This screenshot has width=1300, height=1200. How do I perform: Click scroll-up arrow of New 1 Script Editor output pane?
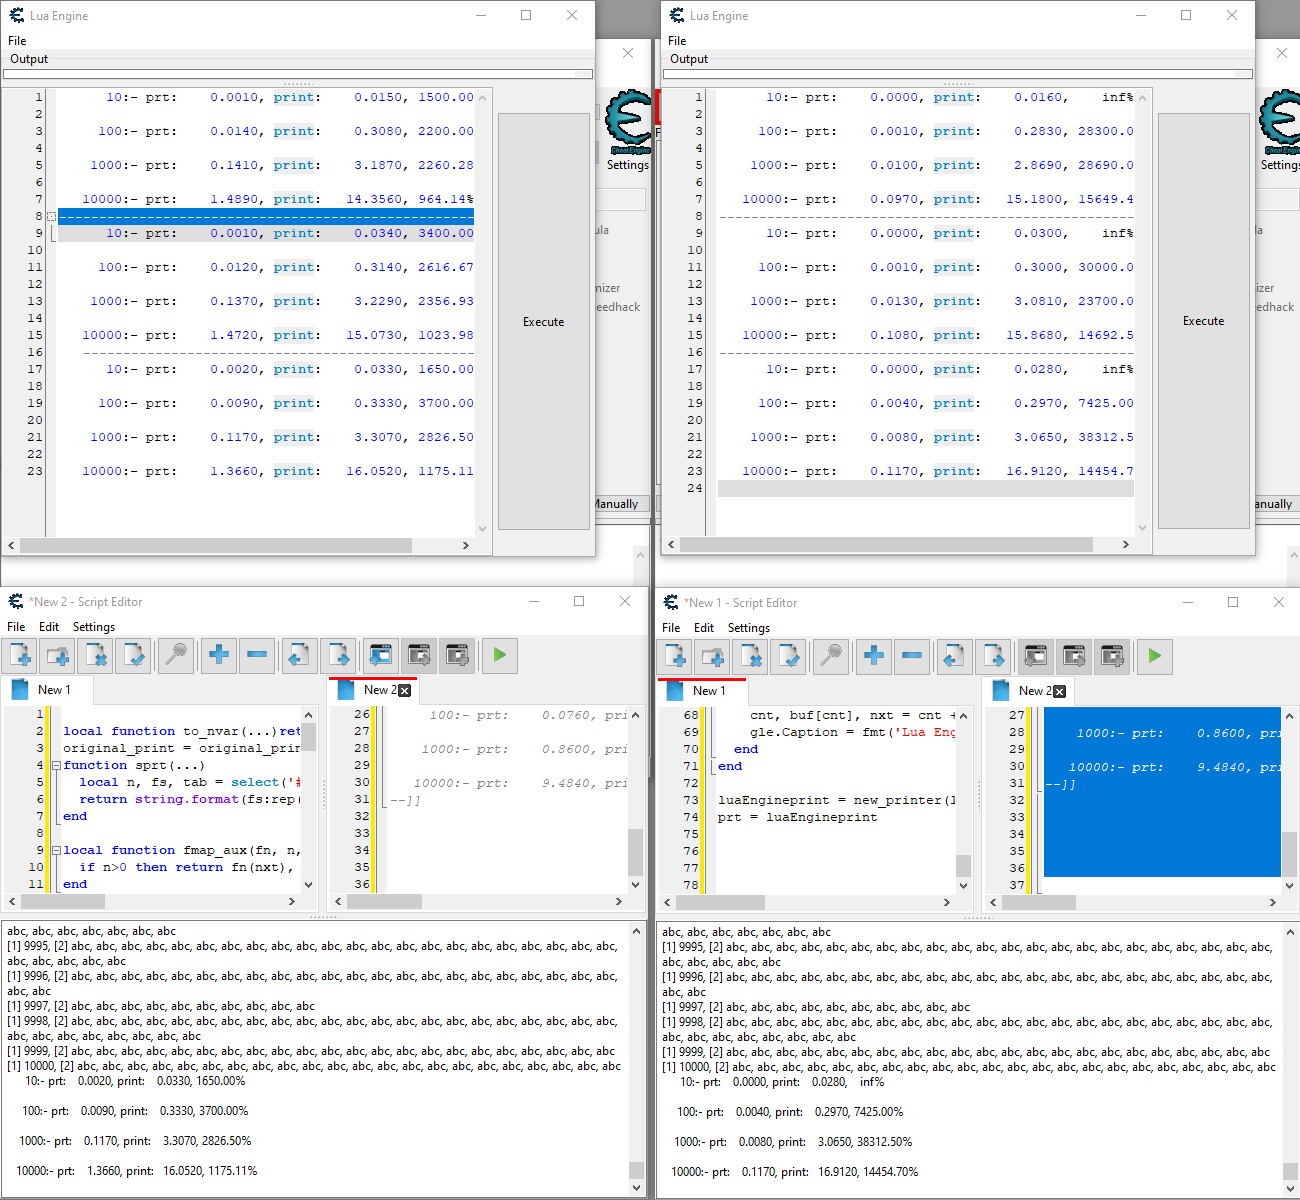[x=1291, y=932]
